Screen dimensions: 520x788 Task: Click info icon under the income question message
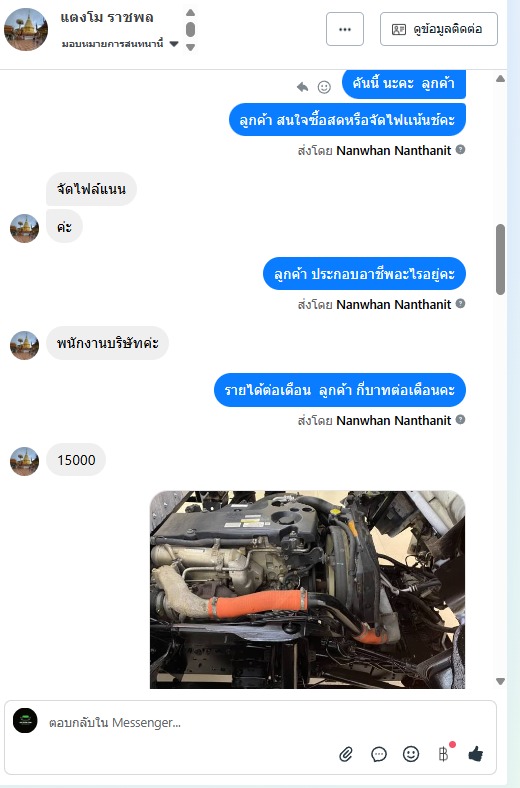coord(460,419)
